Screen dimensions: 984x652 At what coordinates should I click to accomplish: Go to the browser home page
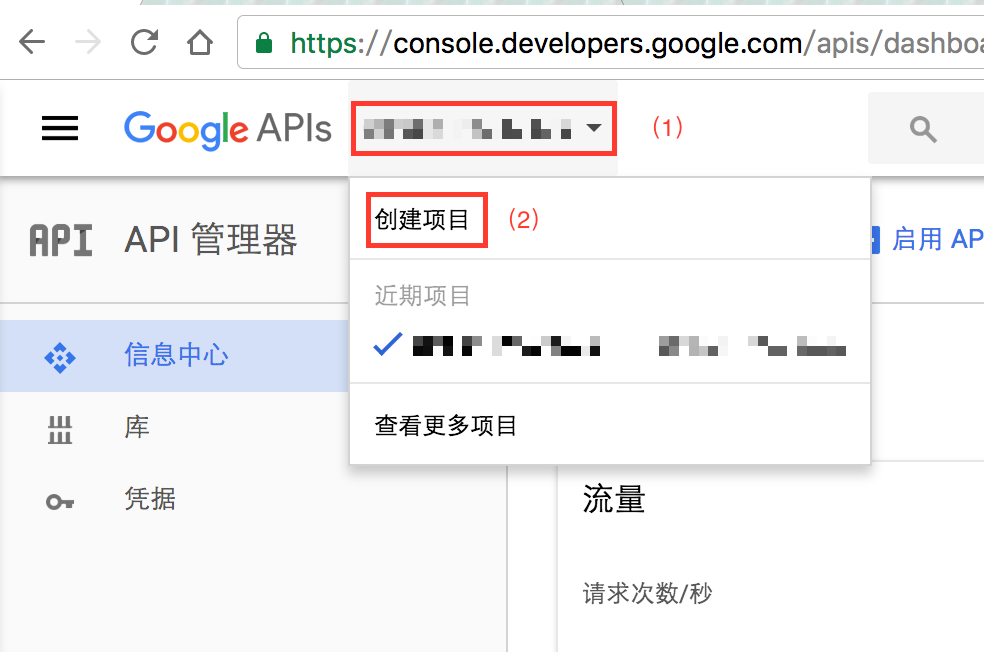pyautogui.click(x=201, y=43)
